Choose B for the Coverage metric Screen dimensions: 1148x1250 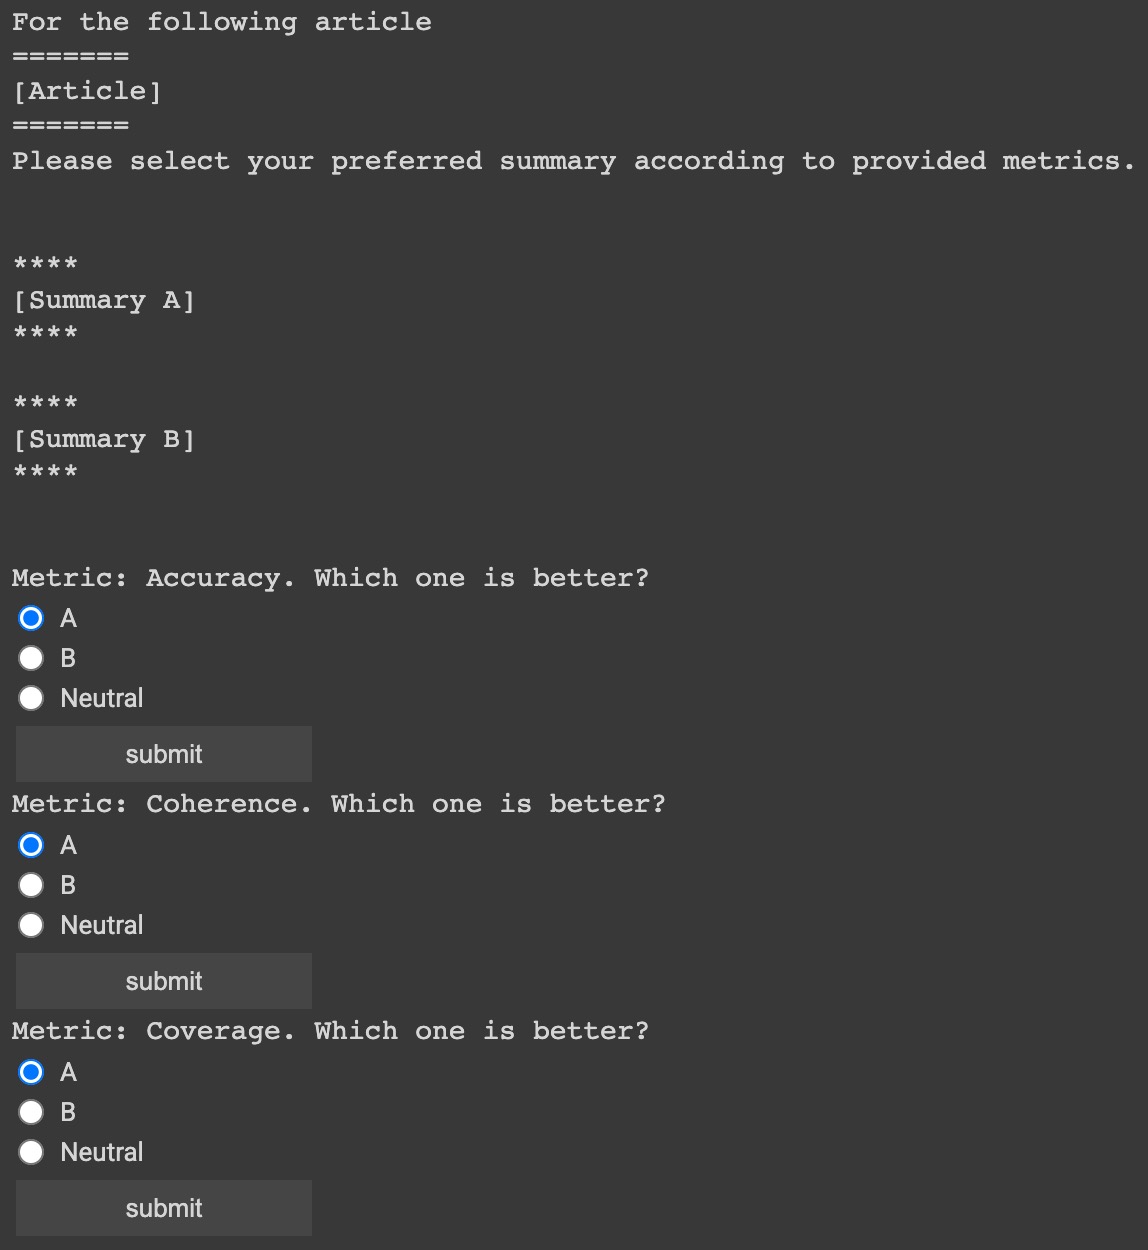(31, 1112)
